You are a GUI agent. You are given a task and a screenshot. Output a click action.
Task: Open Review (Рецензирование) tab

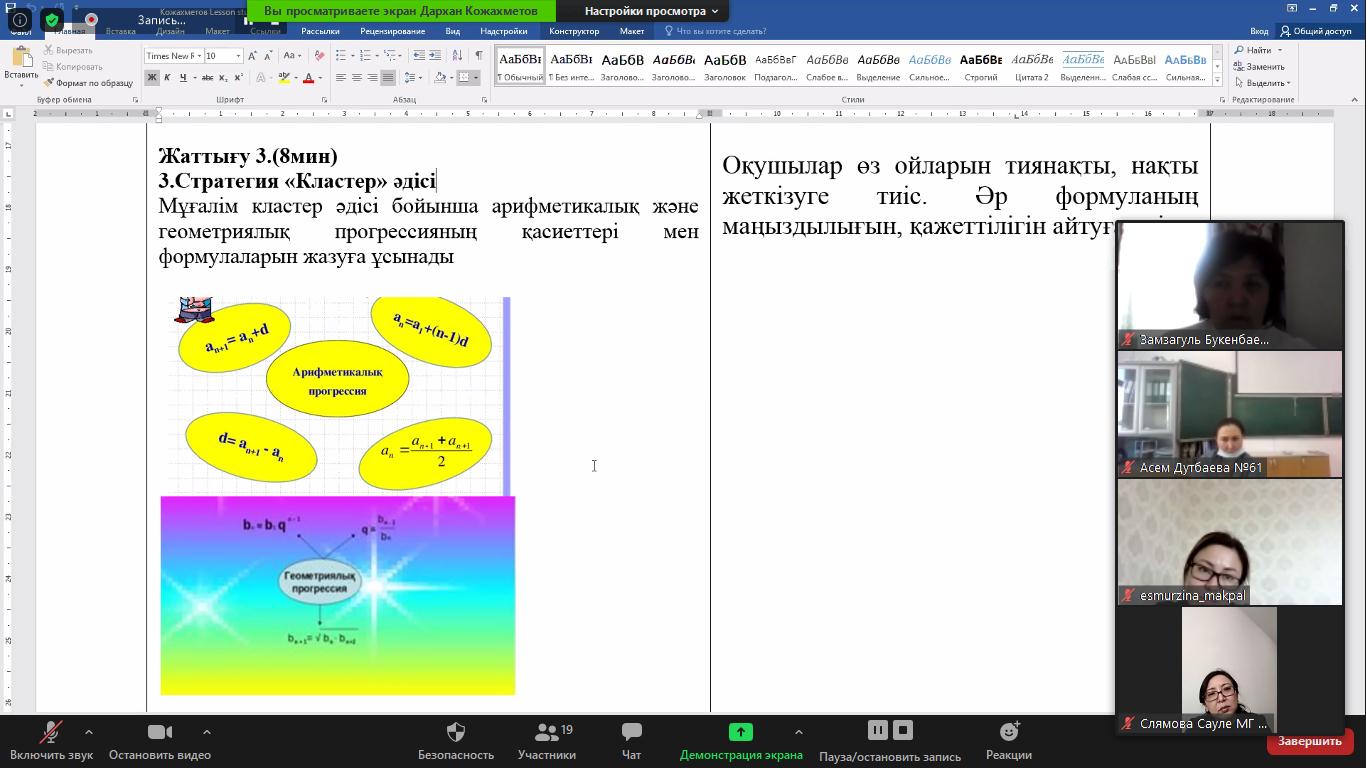tap(392, 31)
